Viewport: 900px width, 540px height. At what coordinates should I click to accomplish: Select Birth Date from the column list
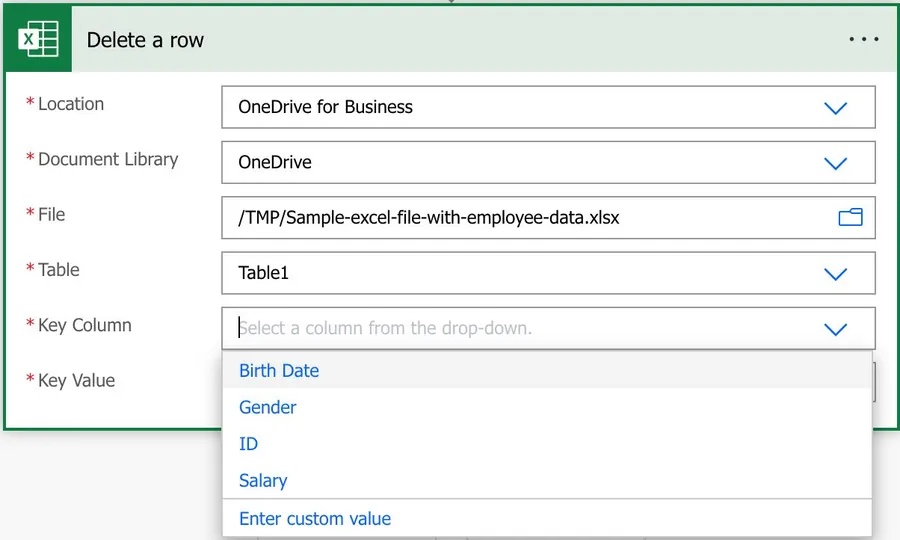click(279, 371)
